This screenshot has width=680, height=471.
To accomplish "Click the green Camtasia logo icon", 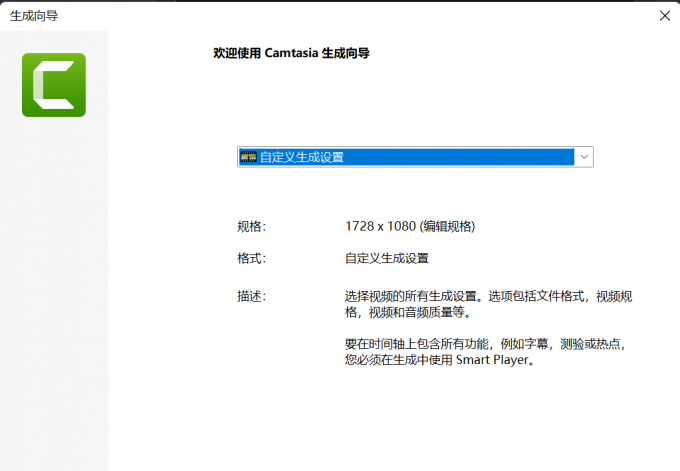I will click(54, 85).
